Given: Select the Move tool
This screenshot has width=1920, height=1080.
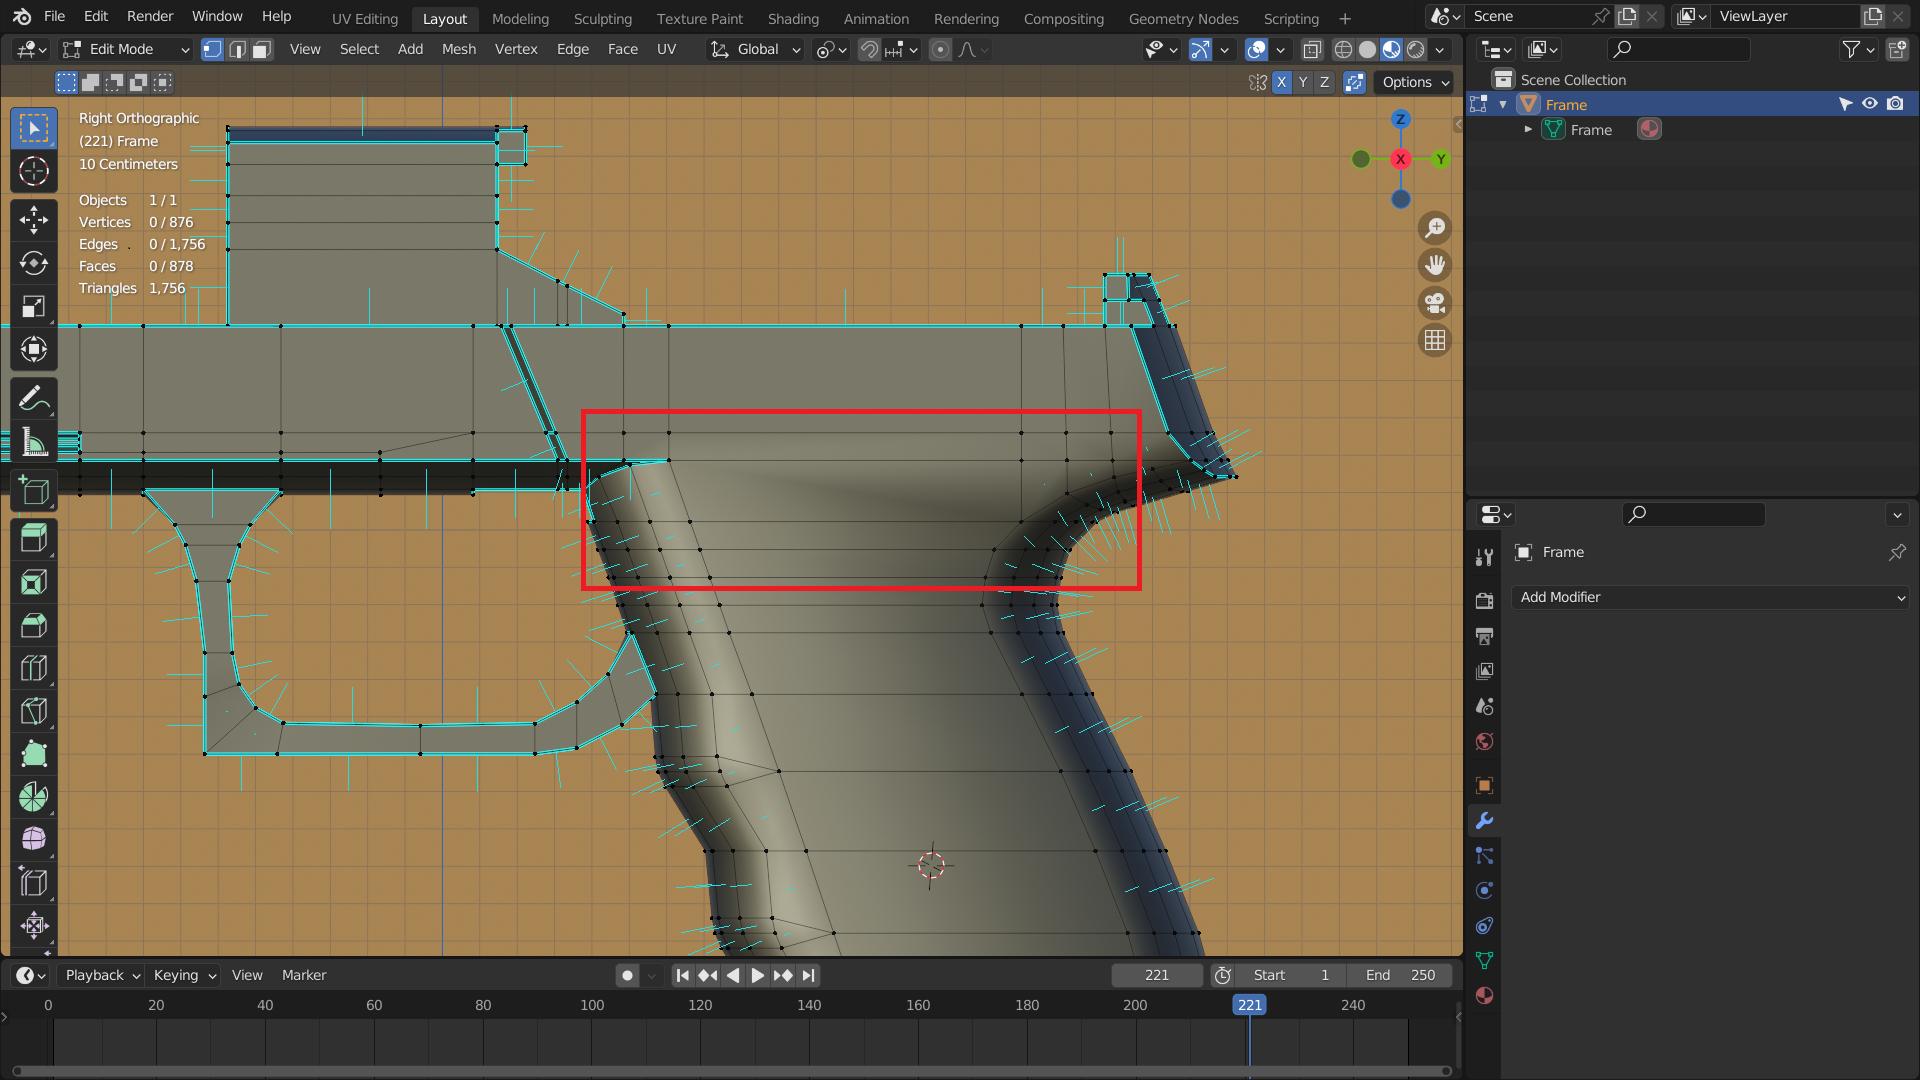Looking at the screenshot, I should [34, 220].
